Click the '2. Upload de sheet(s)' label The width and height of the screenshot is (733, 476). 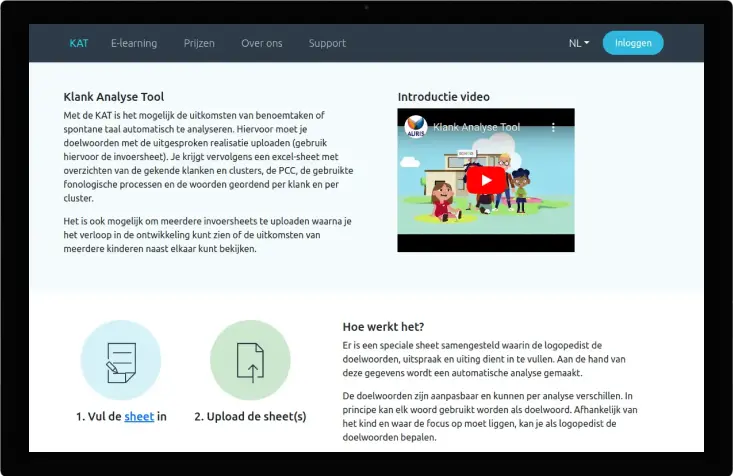click(250, 416)
